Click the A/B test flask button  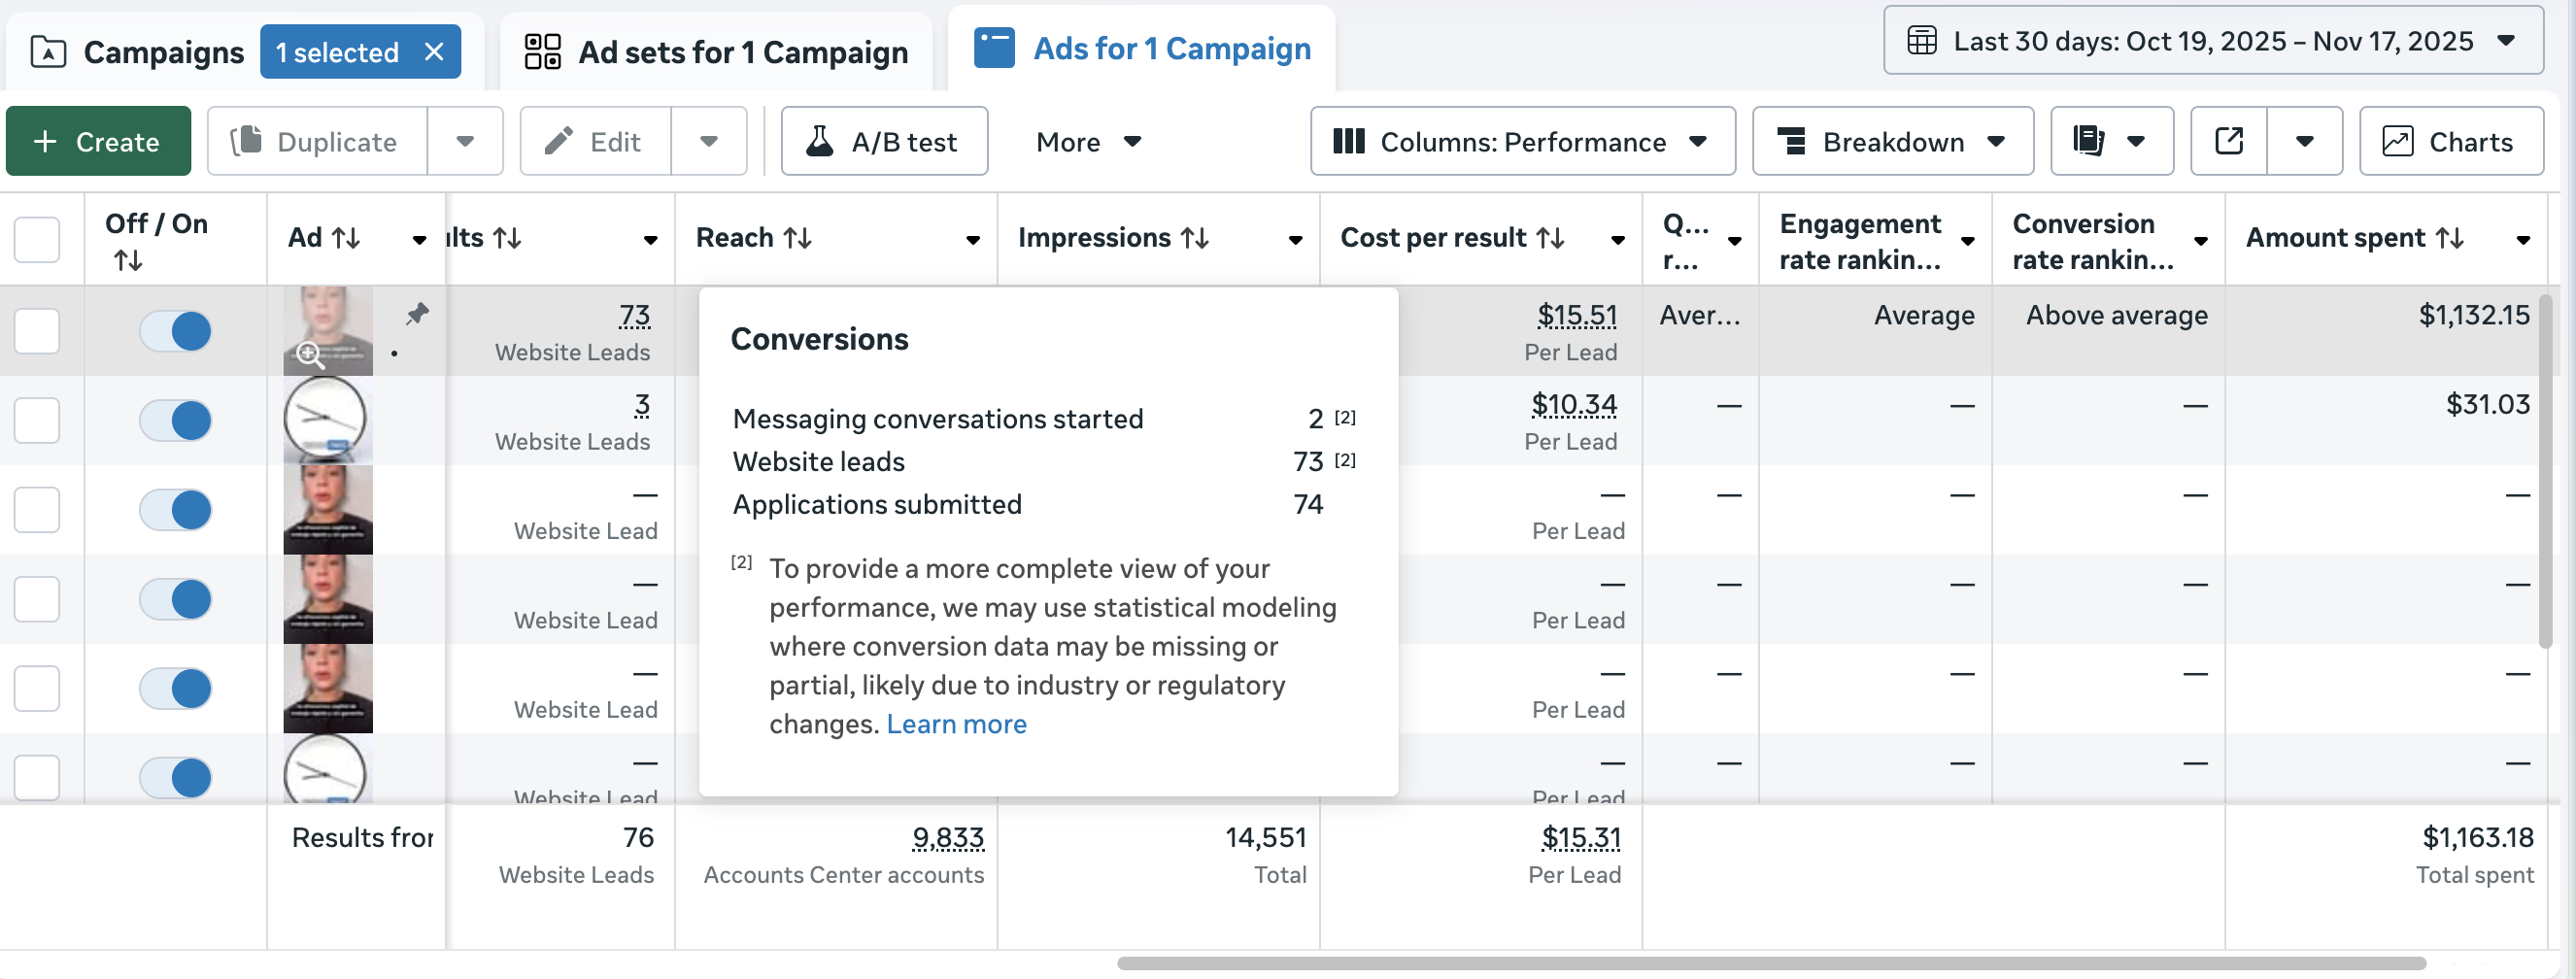point(884,141)
